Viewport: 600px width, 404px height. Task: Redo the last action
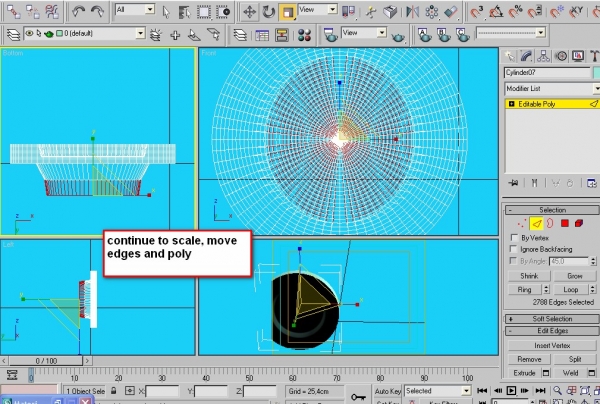[97, 12]
